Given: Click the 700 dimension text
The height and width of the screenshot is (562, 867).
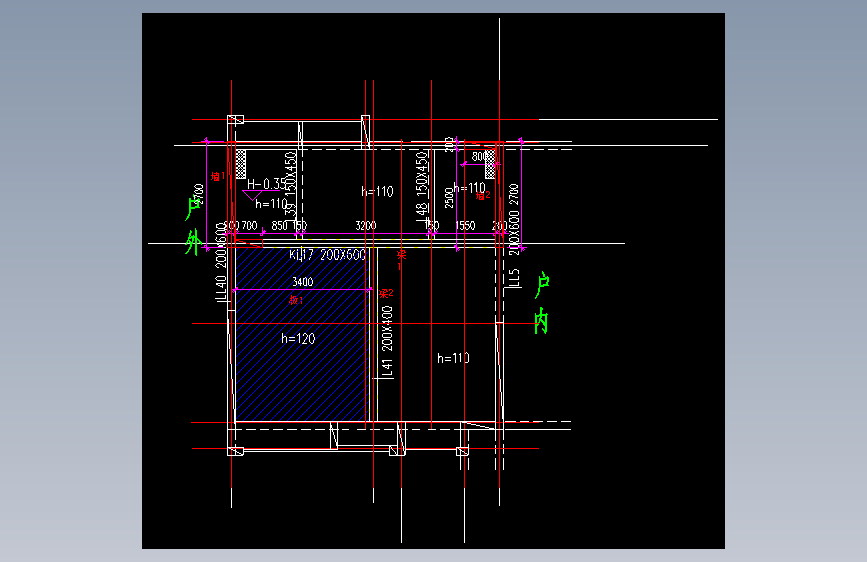Looking at the screenshot, I should [x=249, y=226].
